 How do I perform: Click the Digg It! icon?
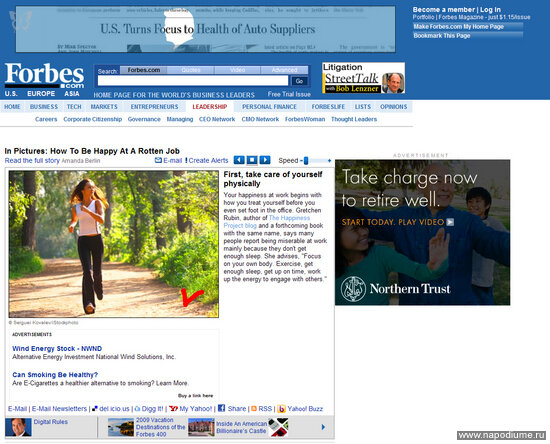tap(137, 409)
